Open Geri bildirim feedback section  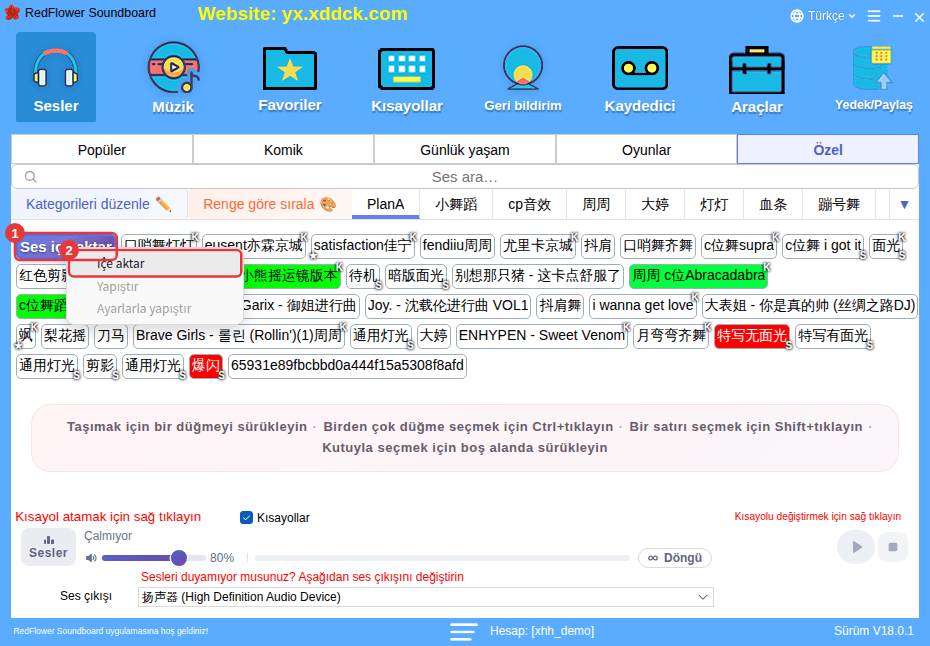[523, 77]
